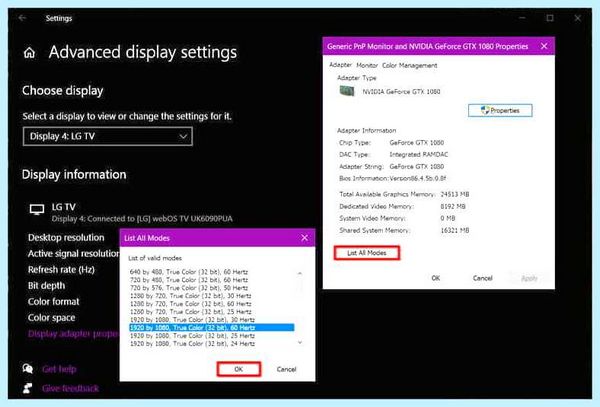Click the NVIDIA adapter card icon
This screenshot has width=600, height=407.
click(347, 91)
